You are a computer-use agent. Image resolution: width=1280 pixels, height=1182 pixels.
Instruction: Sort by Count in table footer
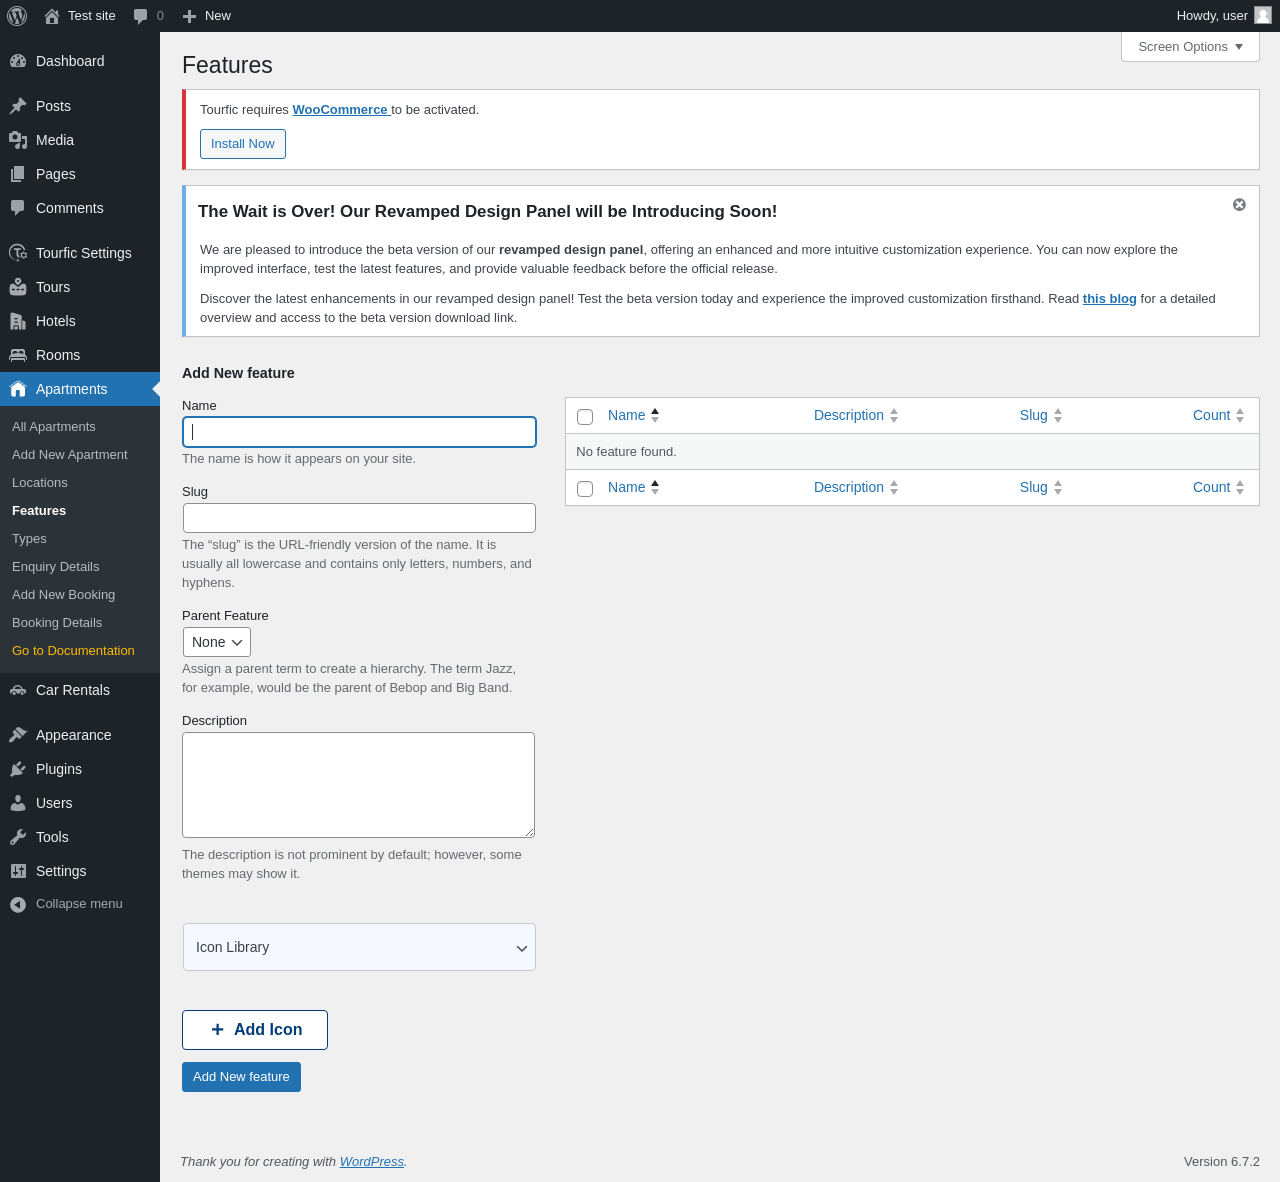(x=1219, y=487)
